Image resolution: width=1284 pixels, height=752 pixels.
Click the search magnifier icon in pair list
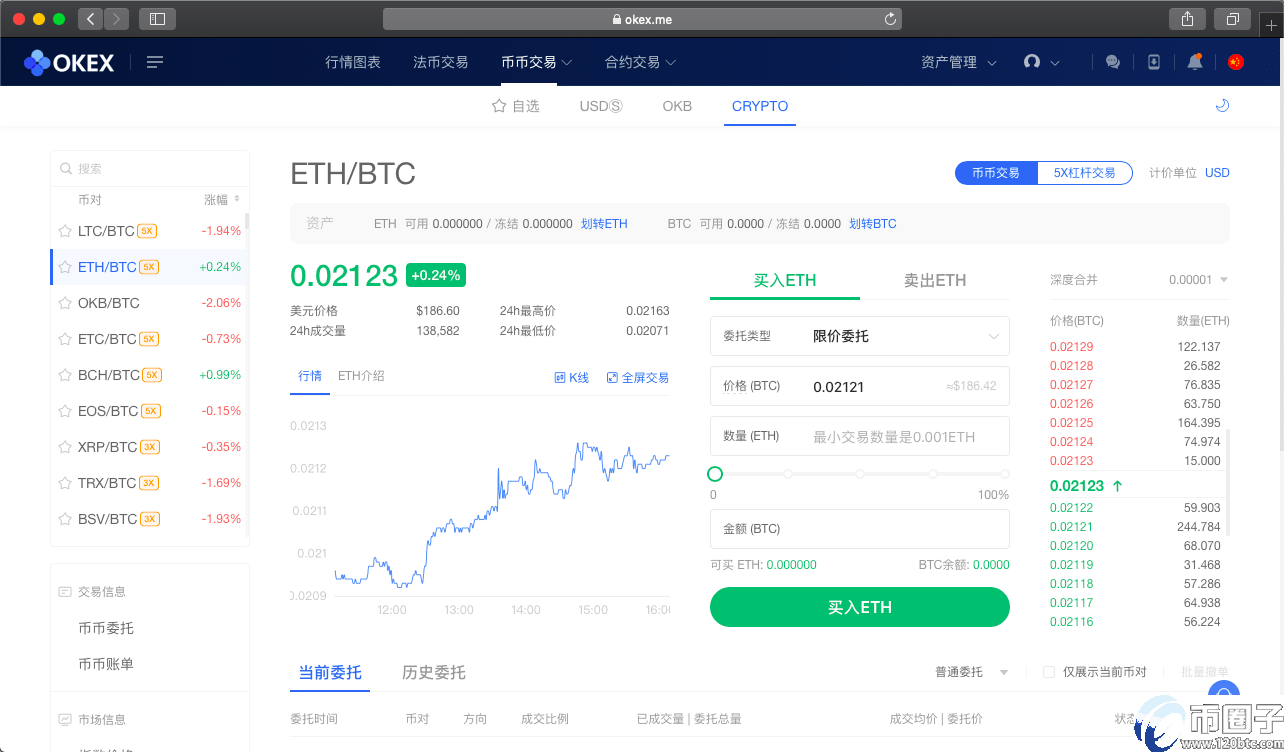coord(66,169)
